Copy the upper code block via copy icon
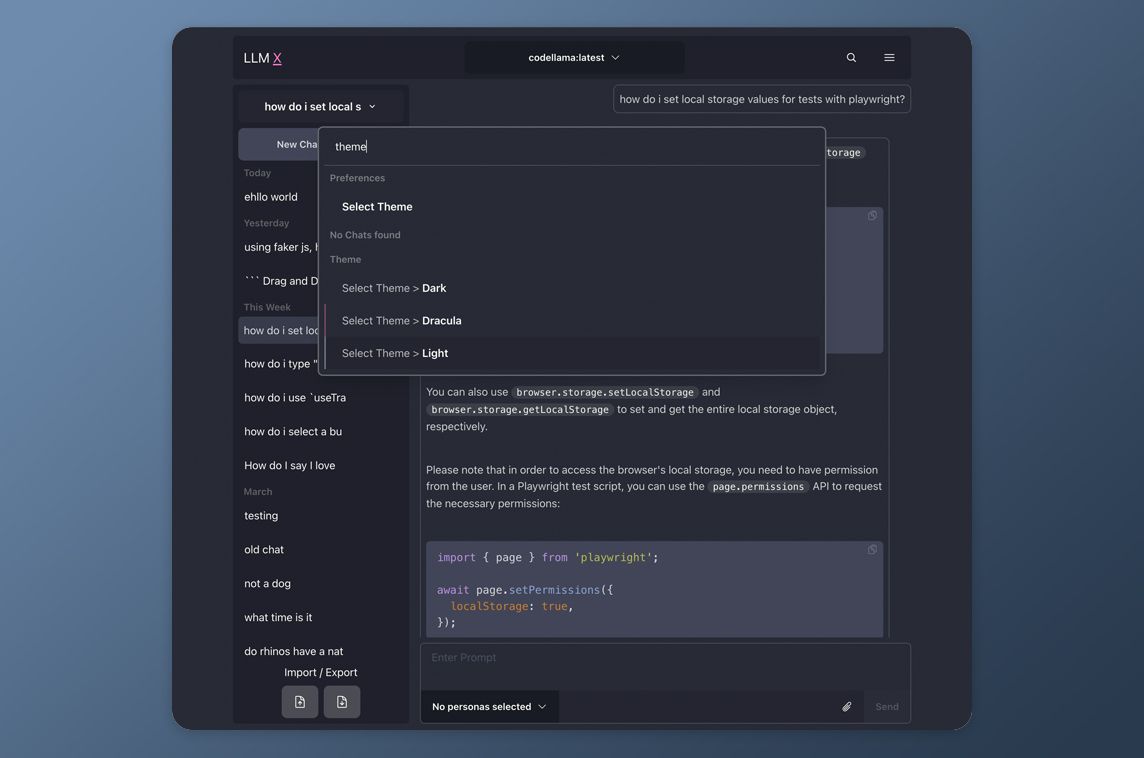Viewport: 1144px width, 758px height. (872, 216)
